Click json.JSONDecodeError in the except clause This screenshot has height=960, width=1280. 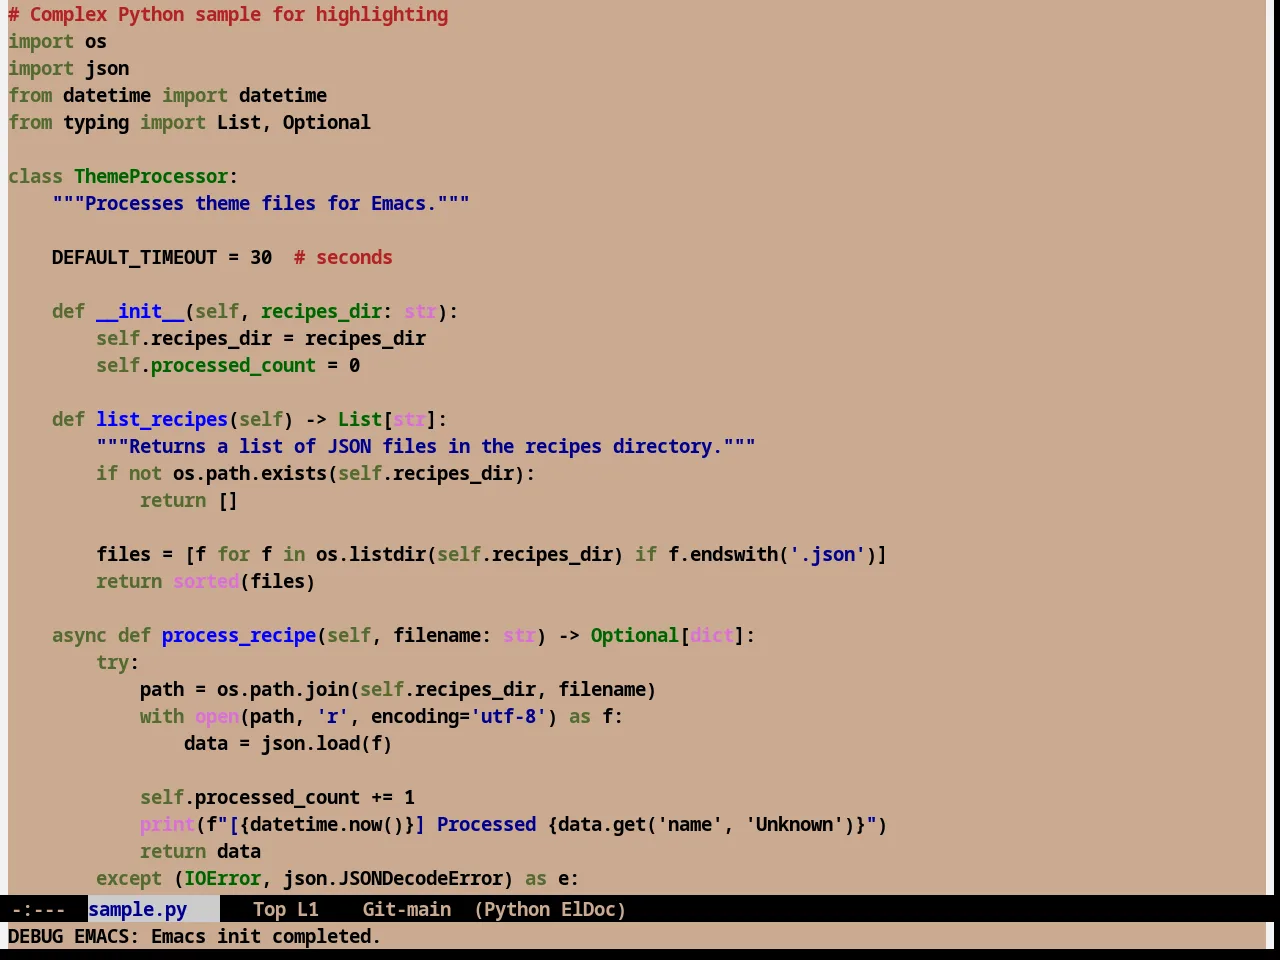click(393, 878)
